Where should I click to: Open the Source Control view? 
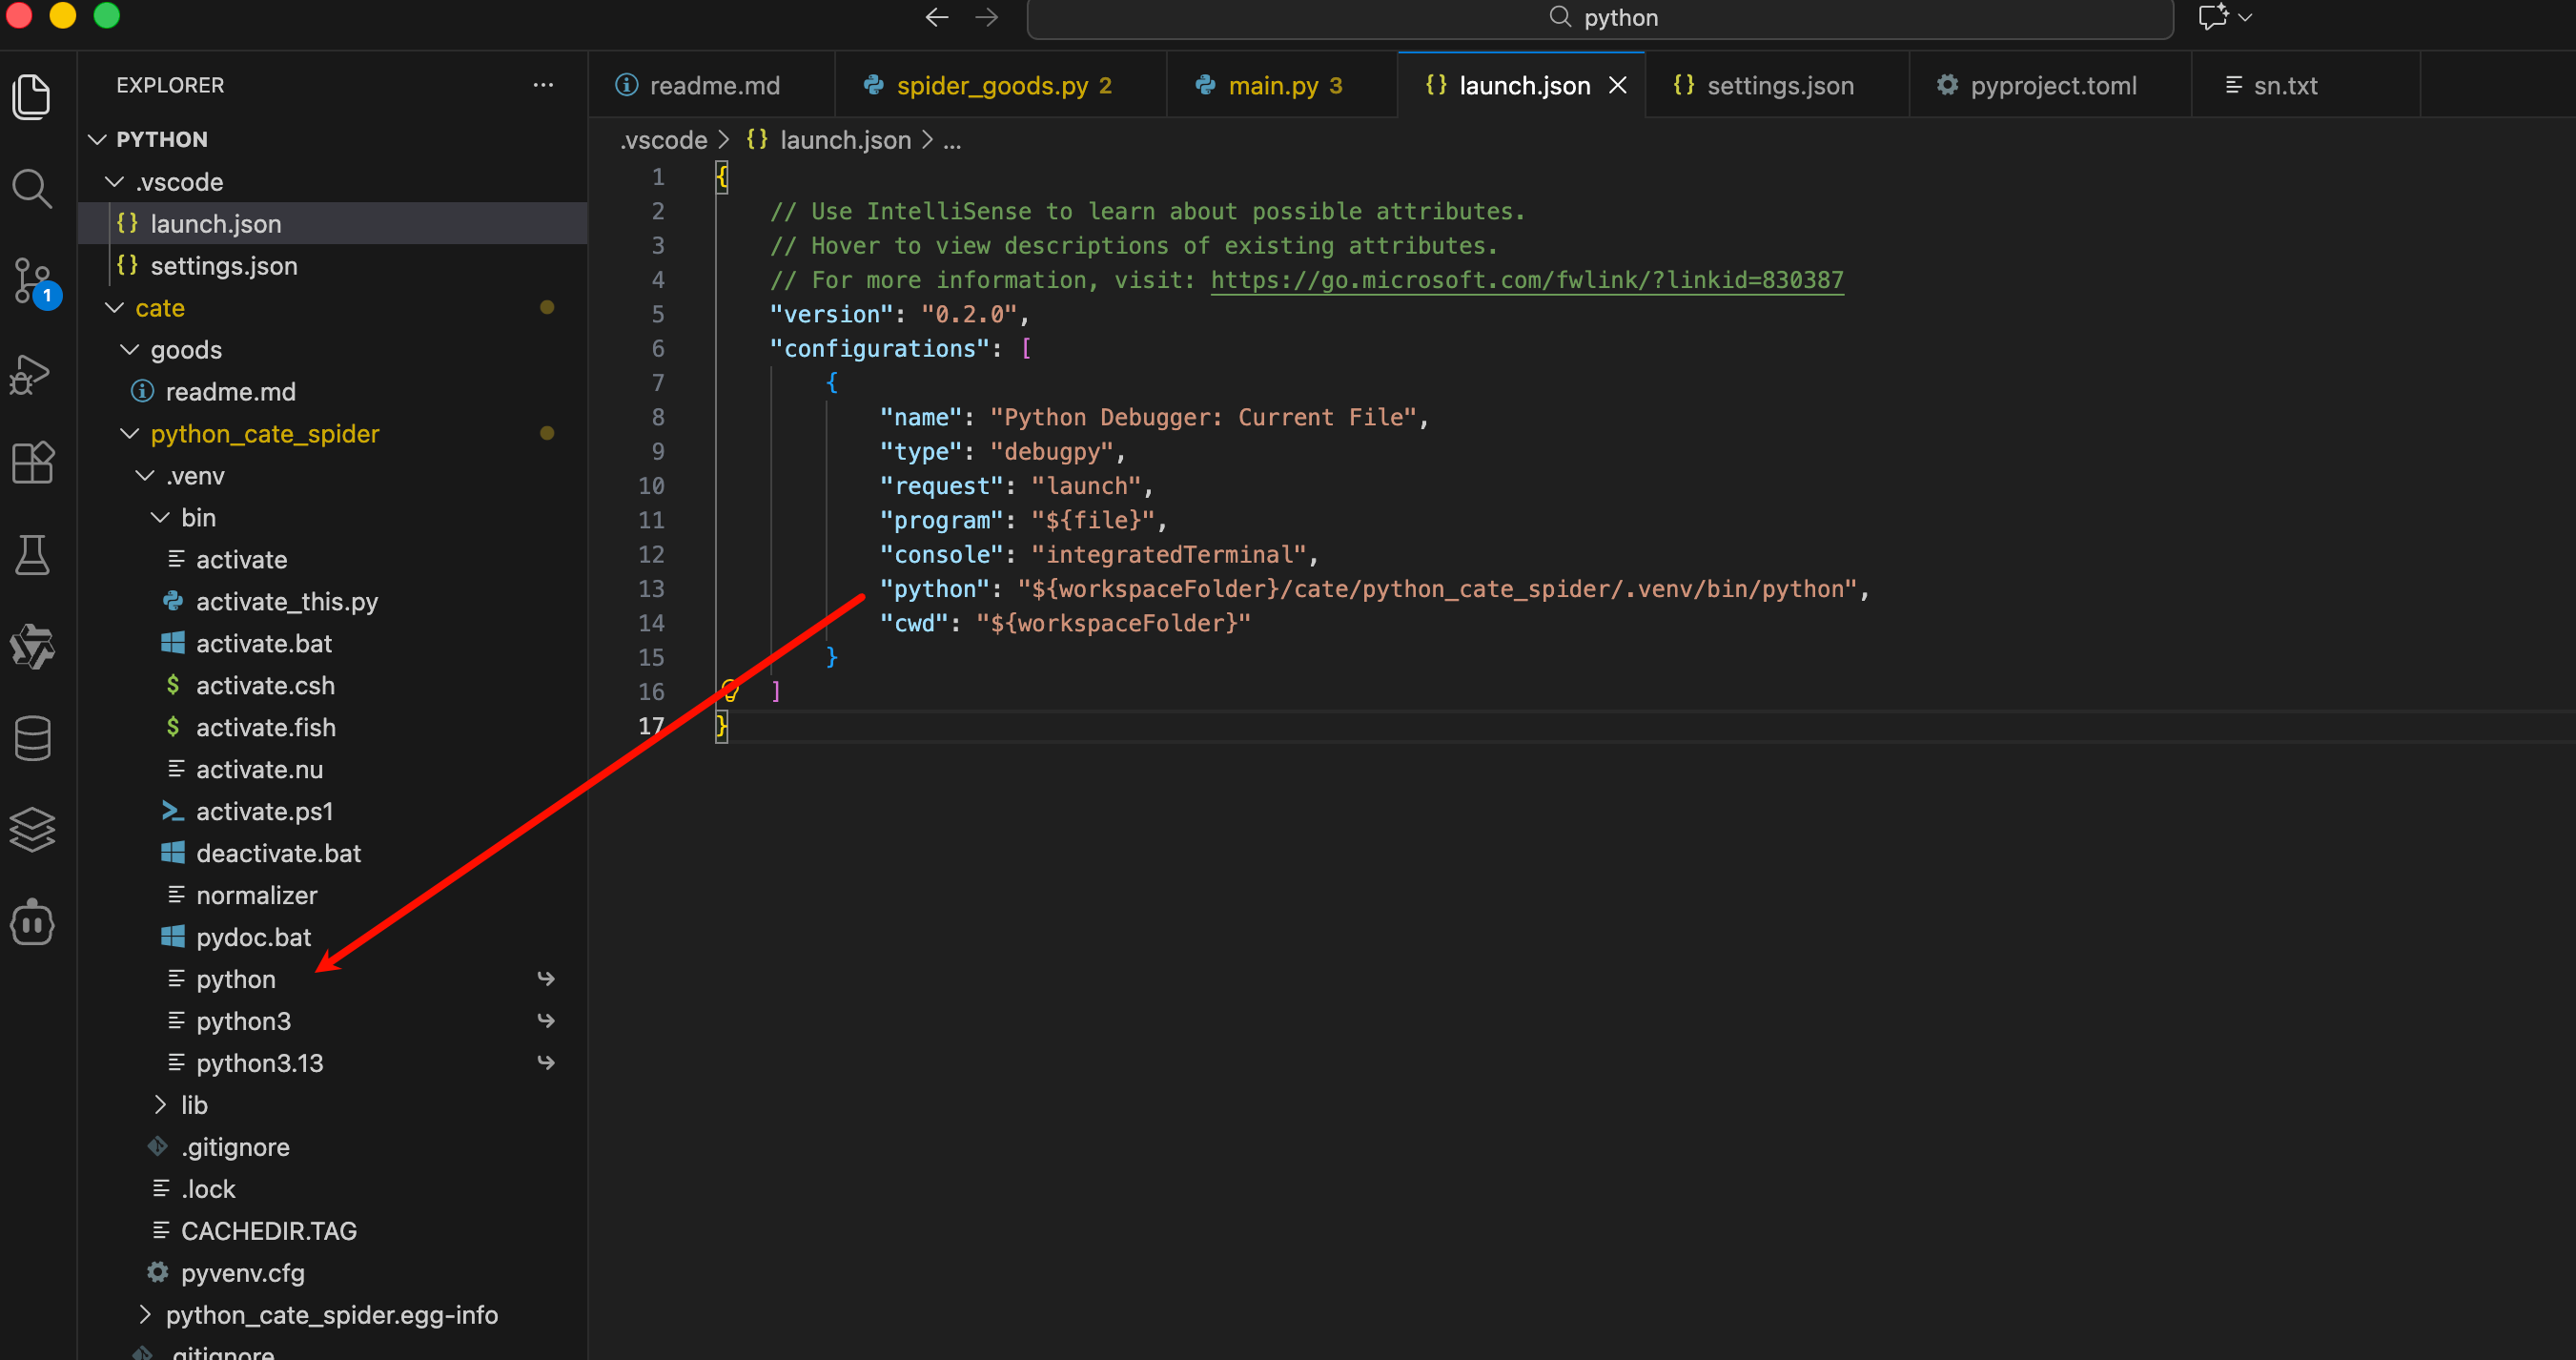click(32, 280)
